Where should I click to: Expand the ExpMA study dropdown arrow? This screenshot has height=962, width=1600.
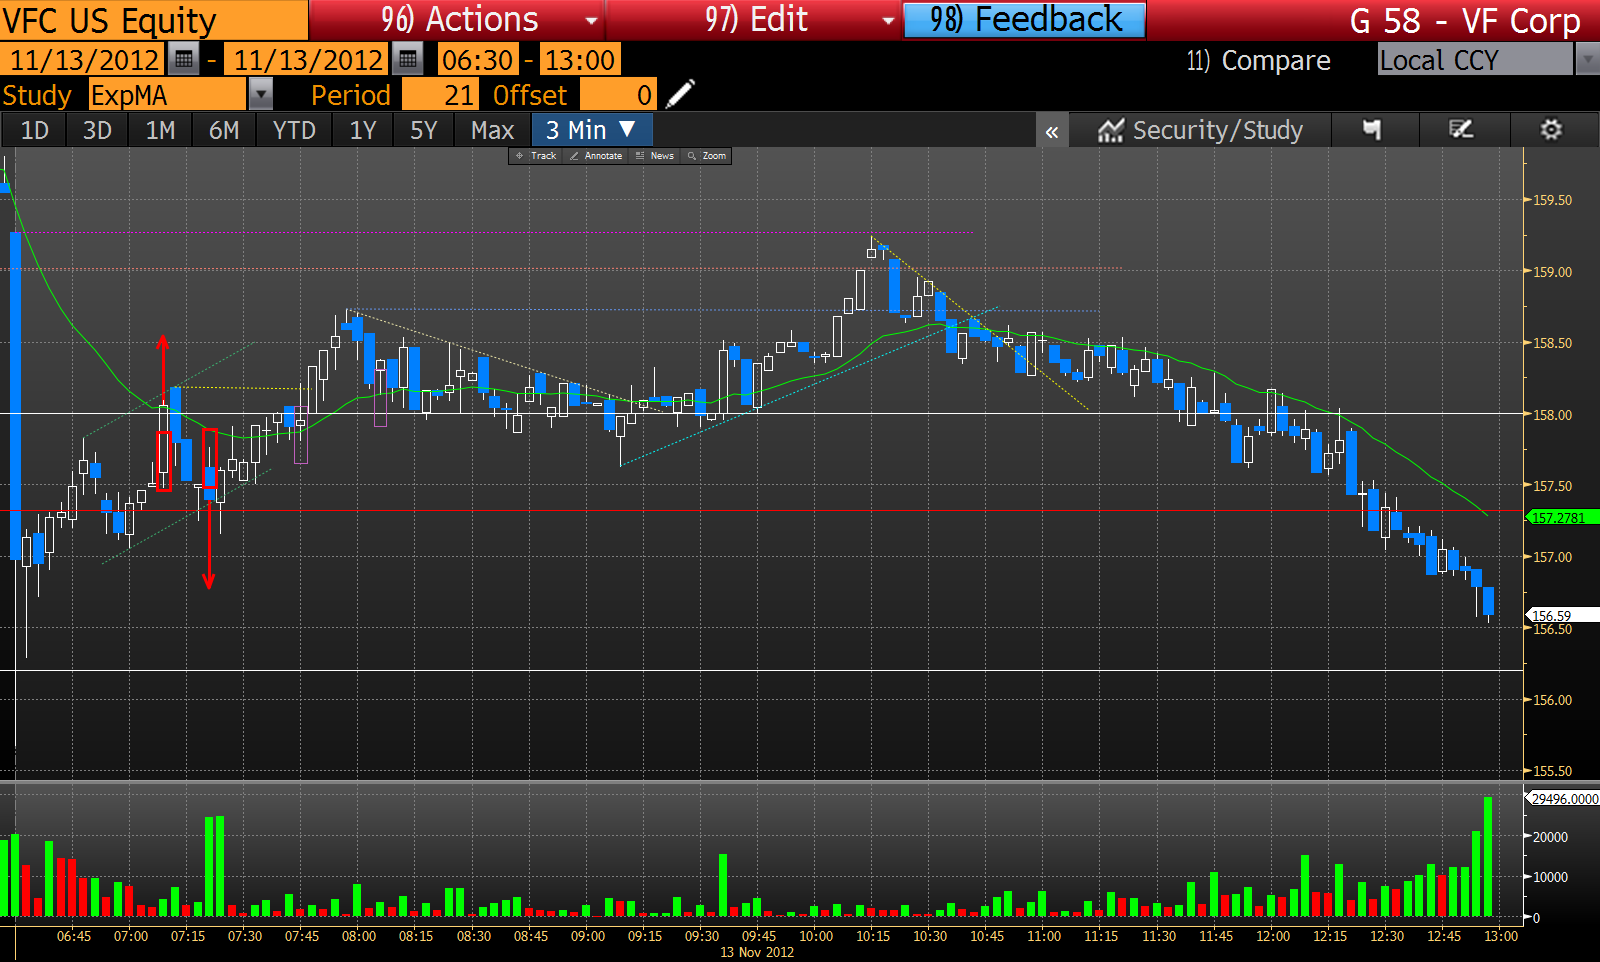click(x=260, y=95)
